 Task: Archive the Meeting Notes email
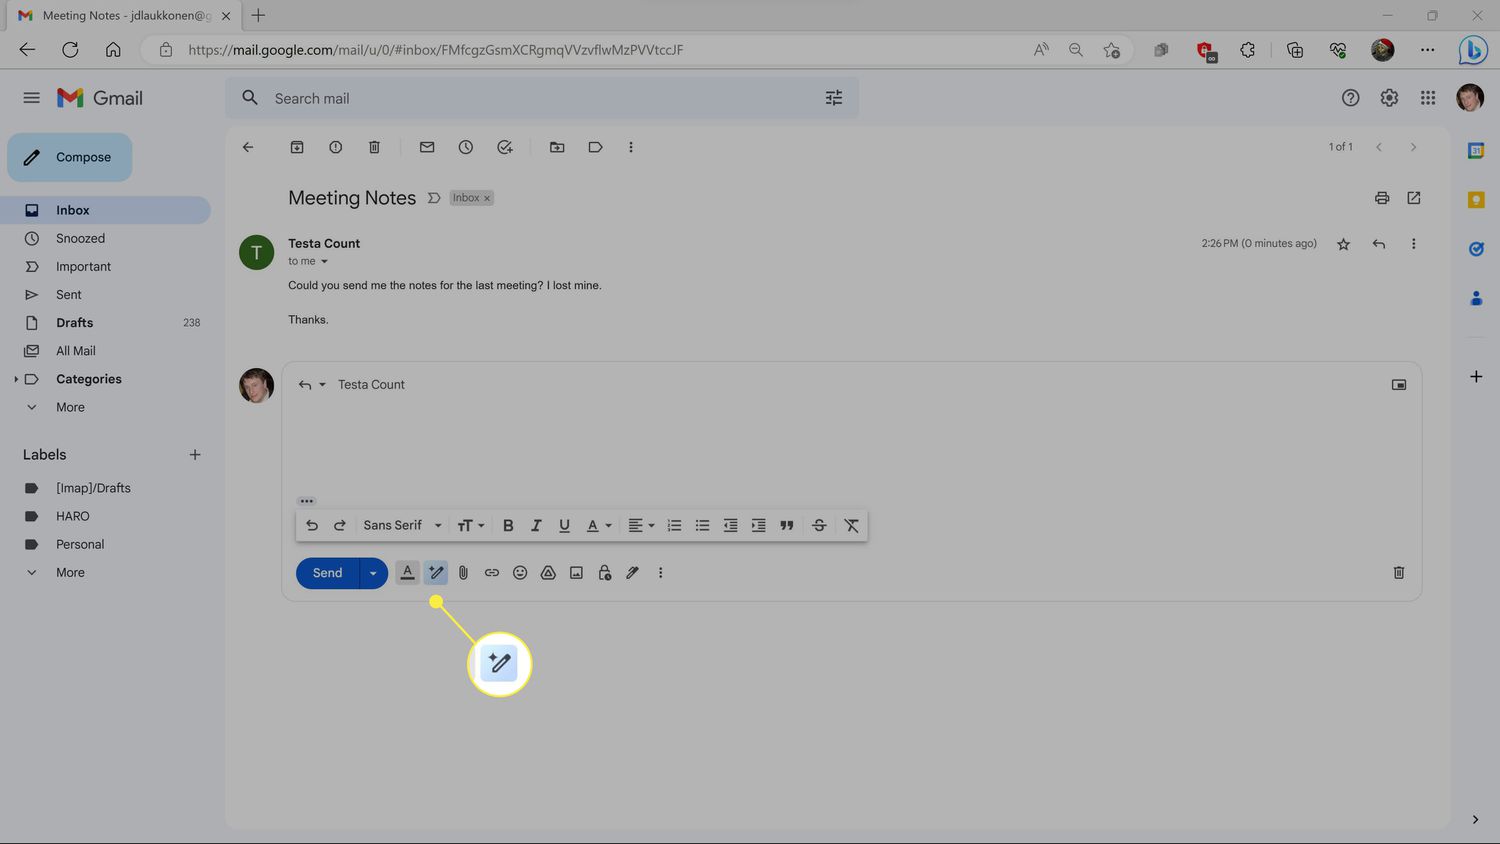point(297,147)
